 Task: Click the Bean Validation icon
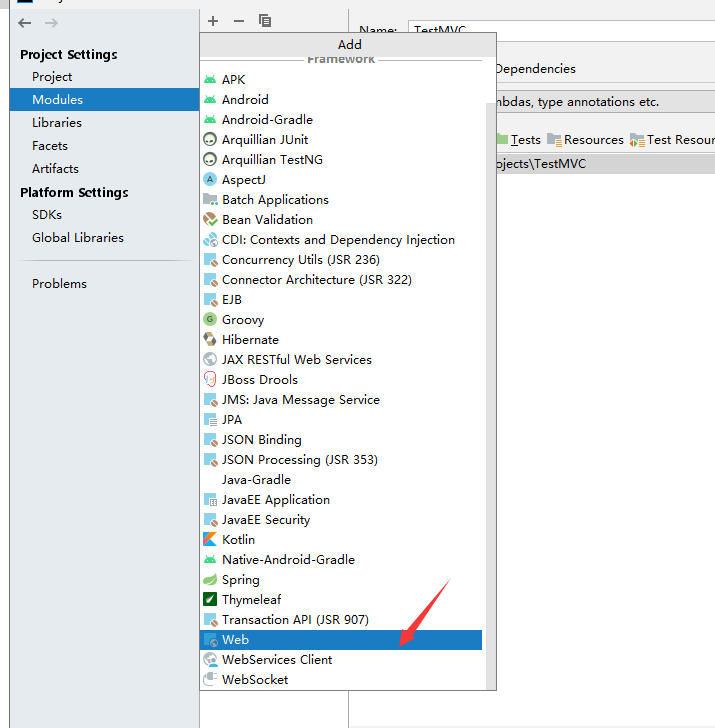pos(210,219)
